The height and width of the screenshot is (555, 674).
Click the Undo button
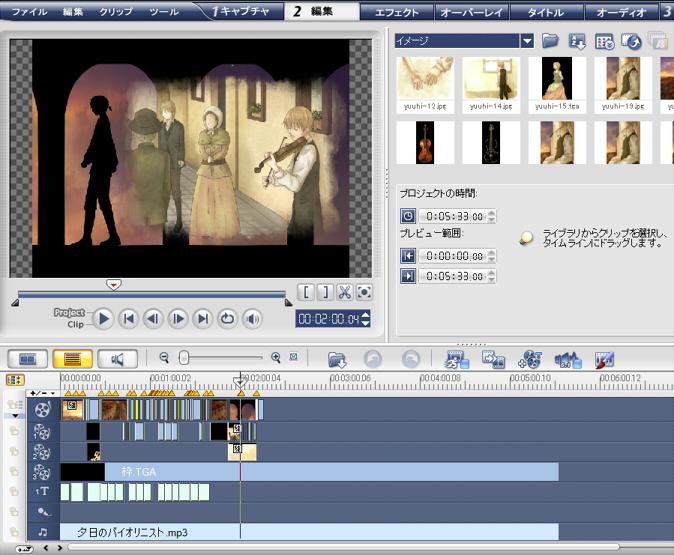tap(373, 359)
